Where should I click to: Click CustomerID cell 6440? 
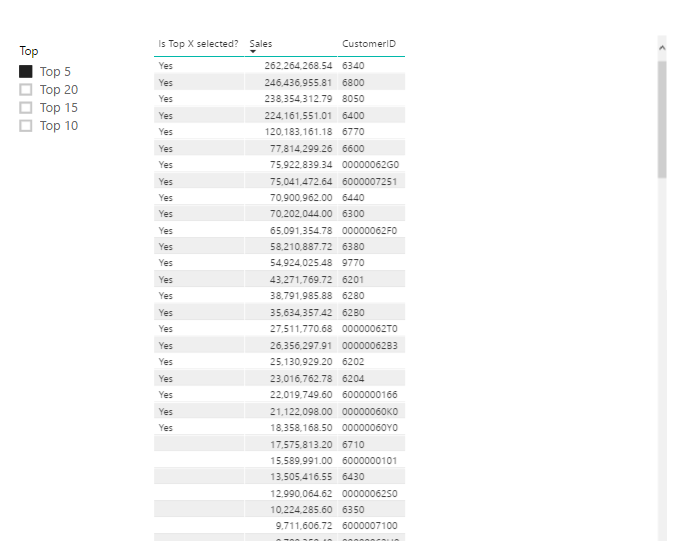pos(353,198)
